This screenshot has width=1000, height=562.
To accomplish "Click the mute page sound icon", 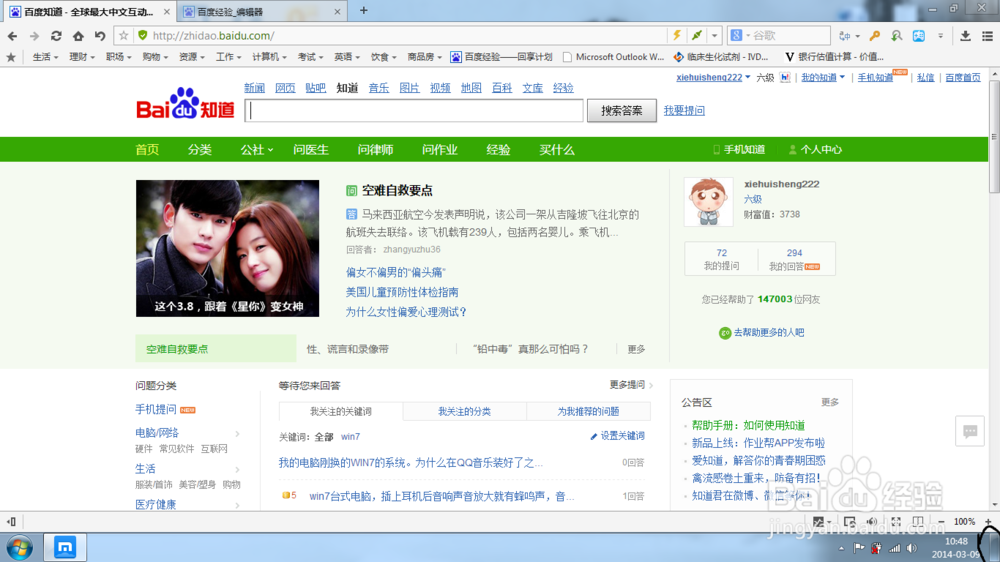I will click(872, 522).
